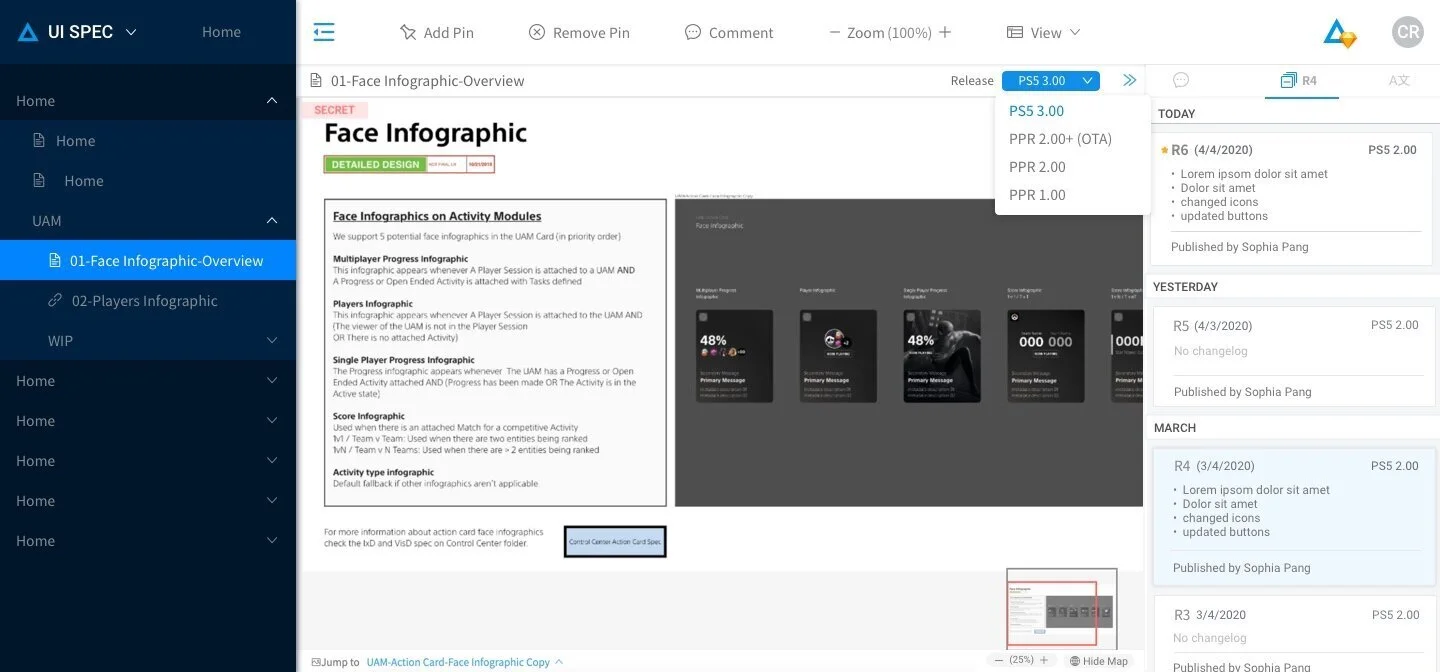Click the Sketch-style logo icon in the header

[1339, 33]
